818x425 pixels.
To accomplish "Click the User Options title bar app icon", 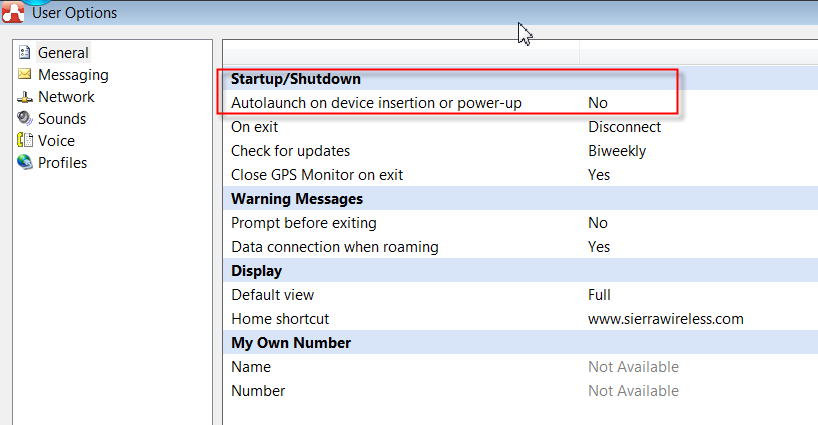I will (x=13, y=12).
